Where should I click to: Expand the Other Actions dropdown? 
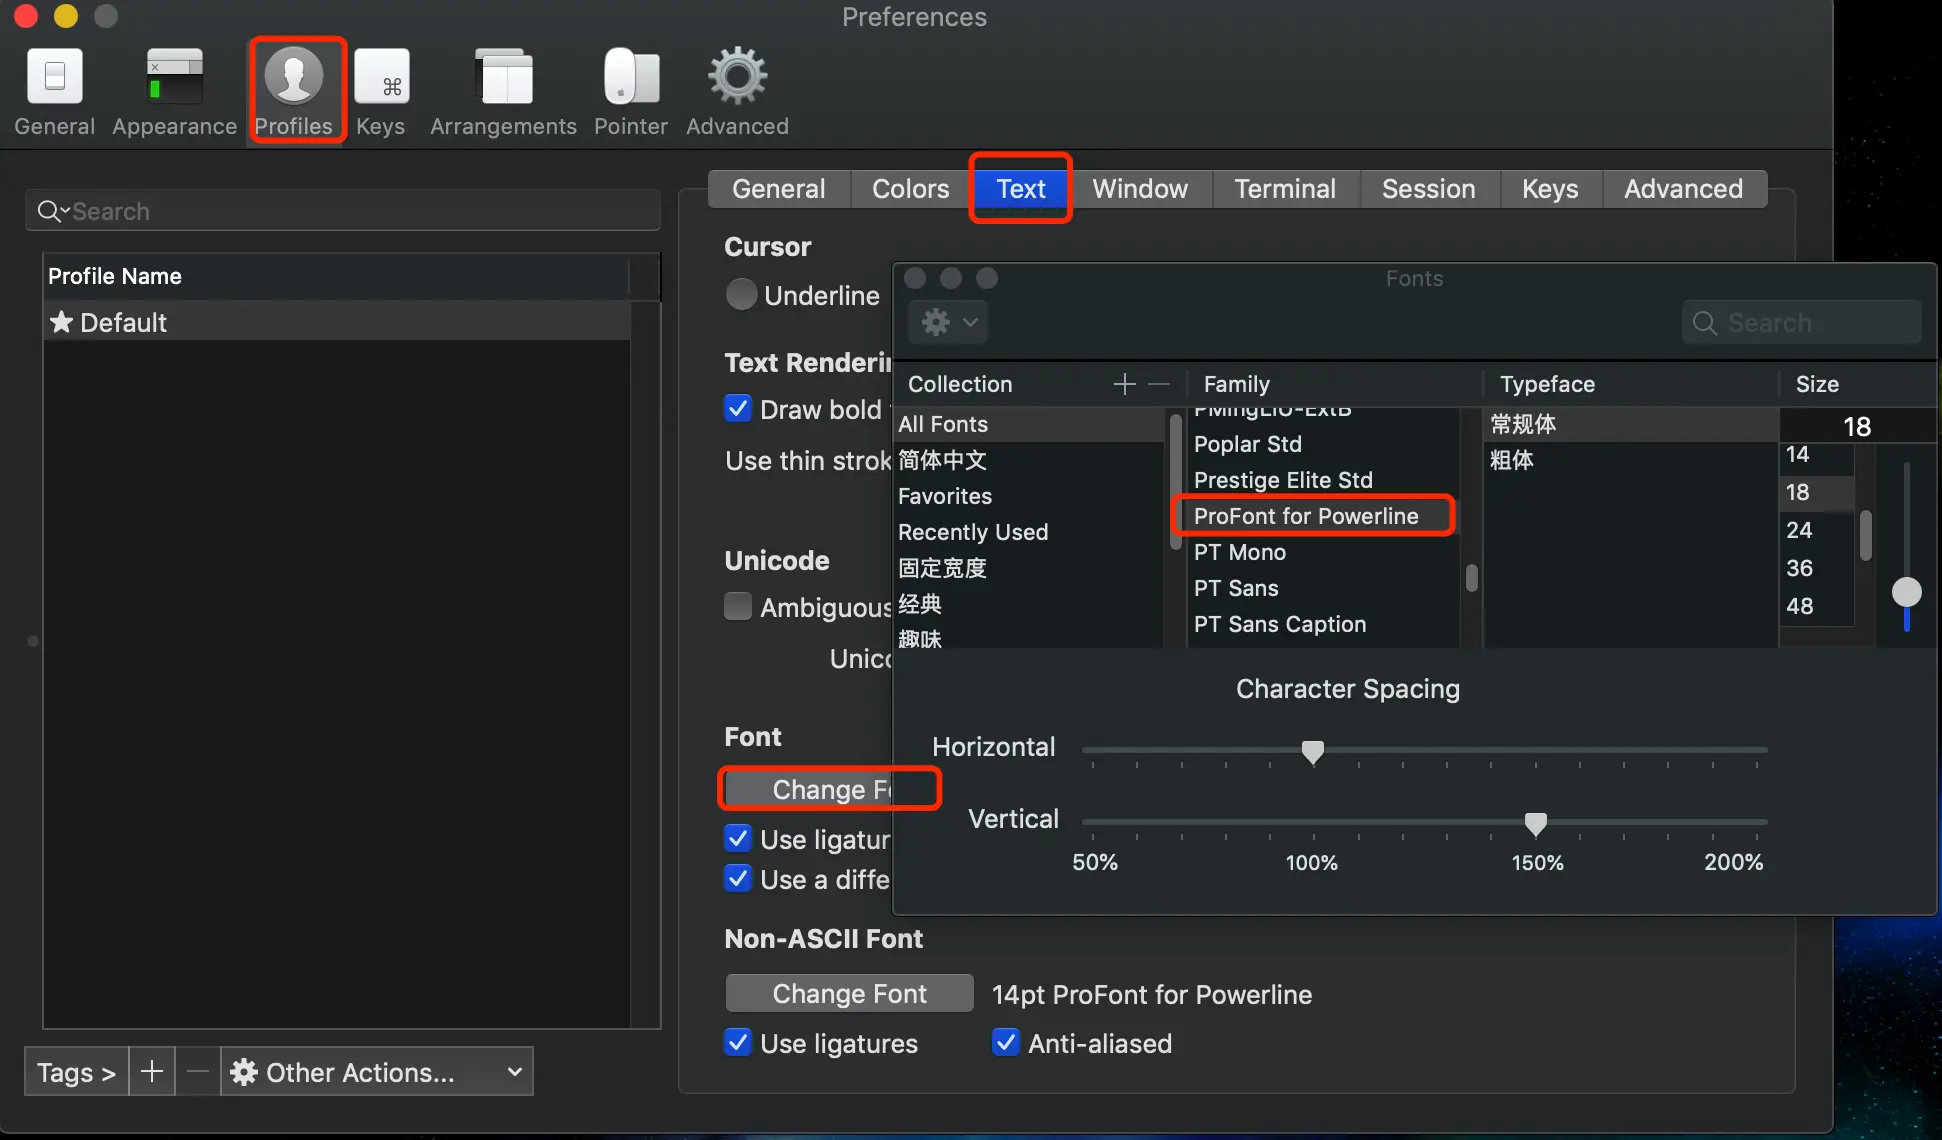click(377, 1072)
